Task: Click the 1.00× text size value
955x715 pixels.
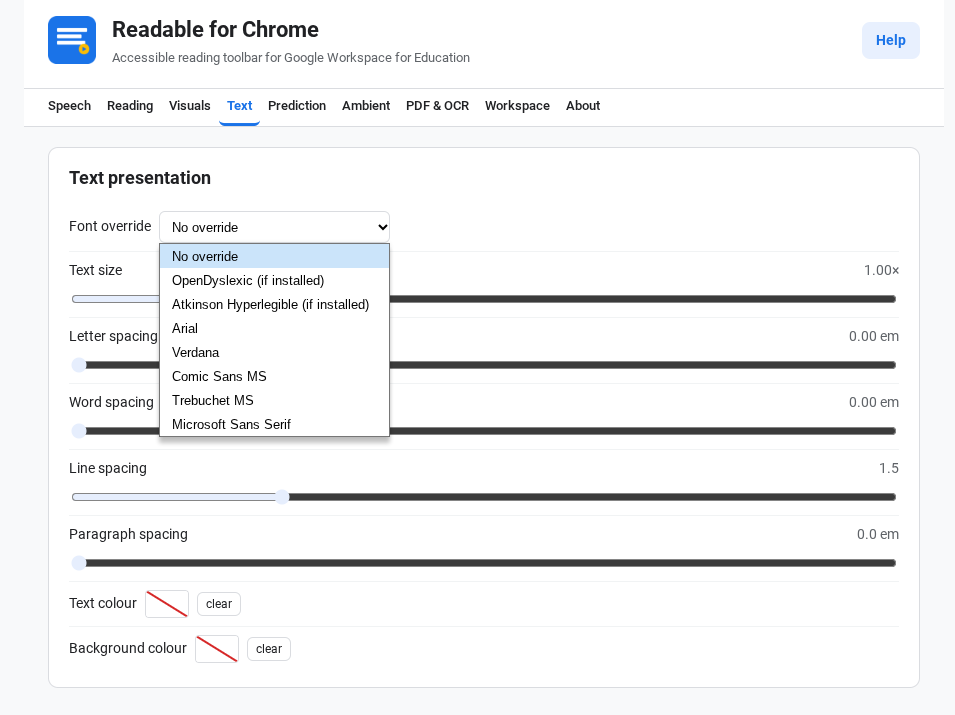Action: (x=881, y=270)
